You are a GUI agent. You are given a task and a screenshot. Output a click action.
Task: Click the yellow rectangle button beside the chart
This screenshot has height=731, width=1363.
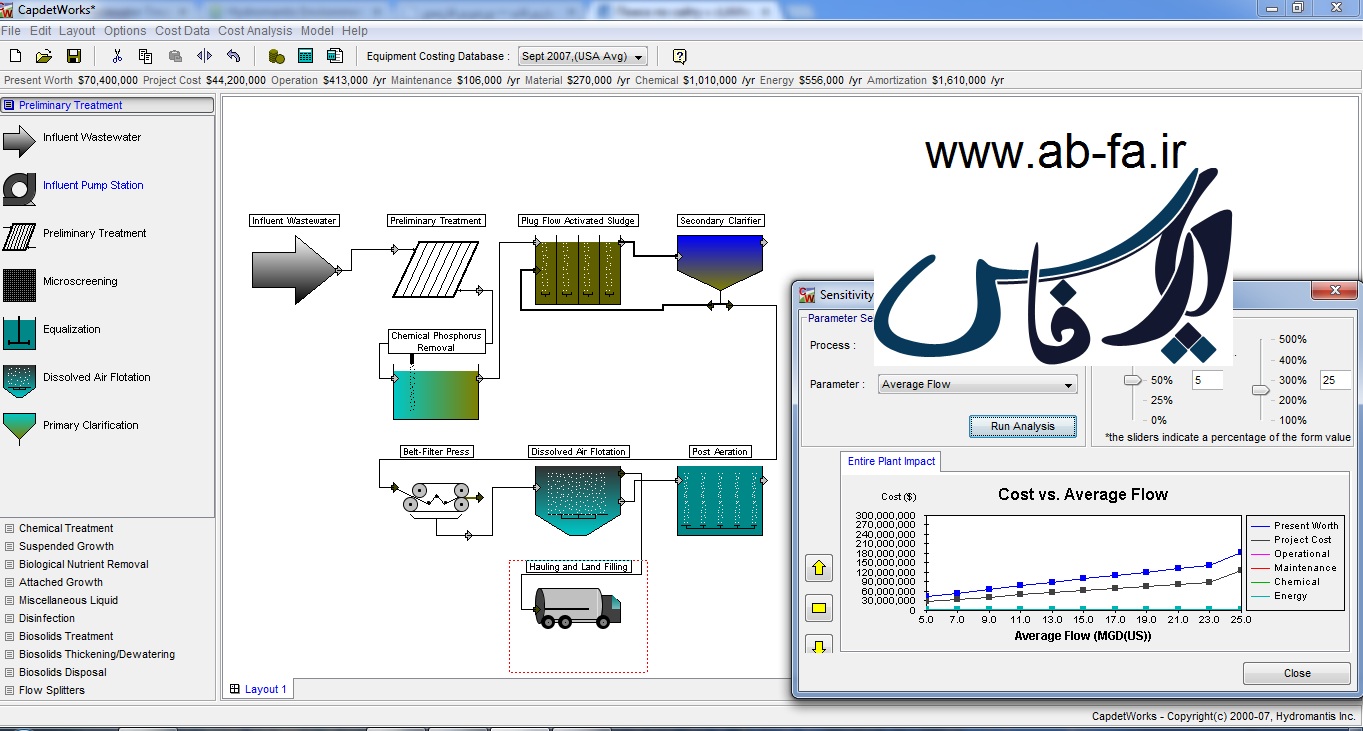(x=819, y=607)
